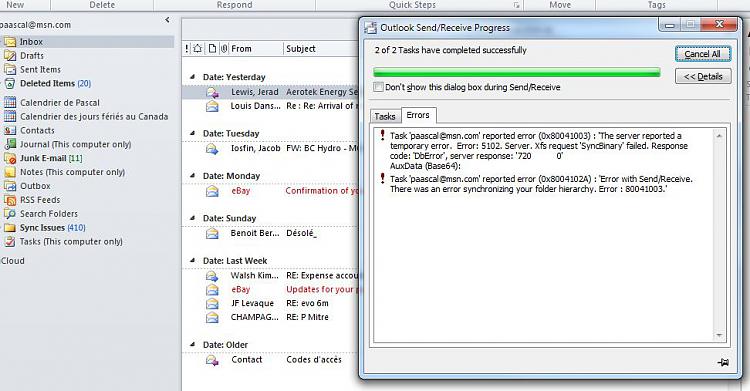This screenshot has height=391, width=750.
Task: Click the Deleted Items trash icon
Action: click(10, 83)
